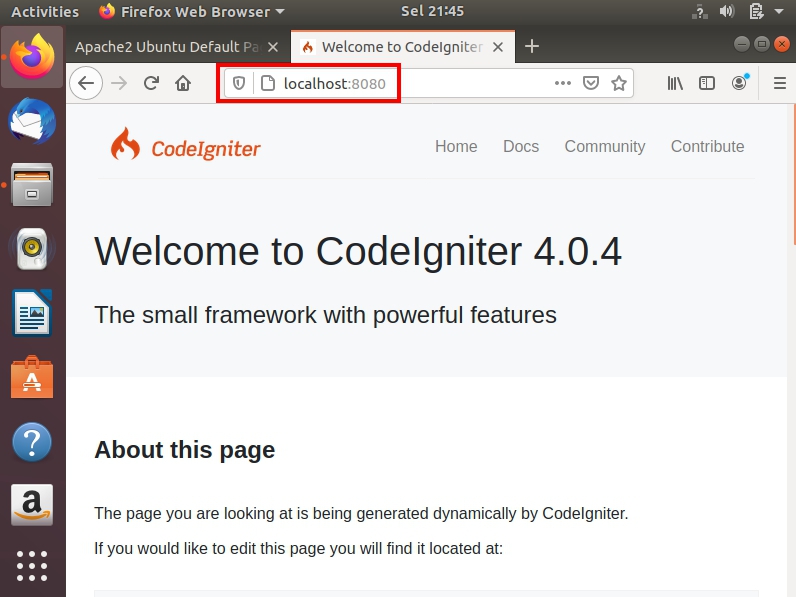Open the Firefox home page

[183, 83]
